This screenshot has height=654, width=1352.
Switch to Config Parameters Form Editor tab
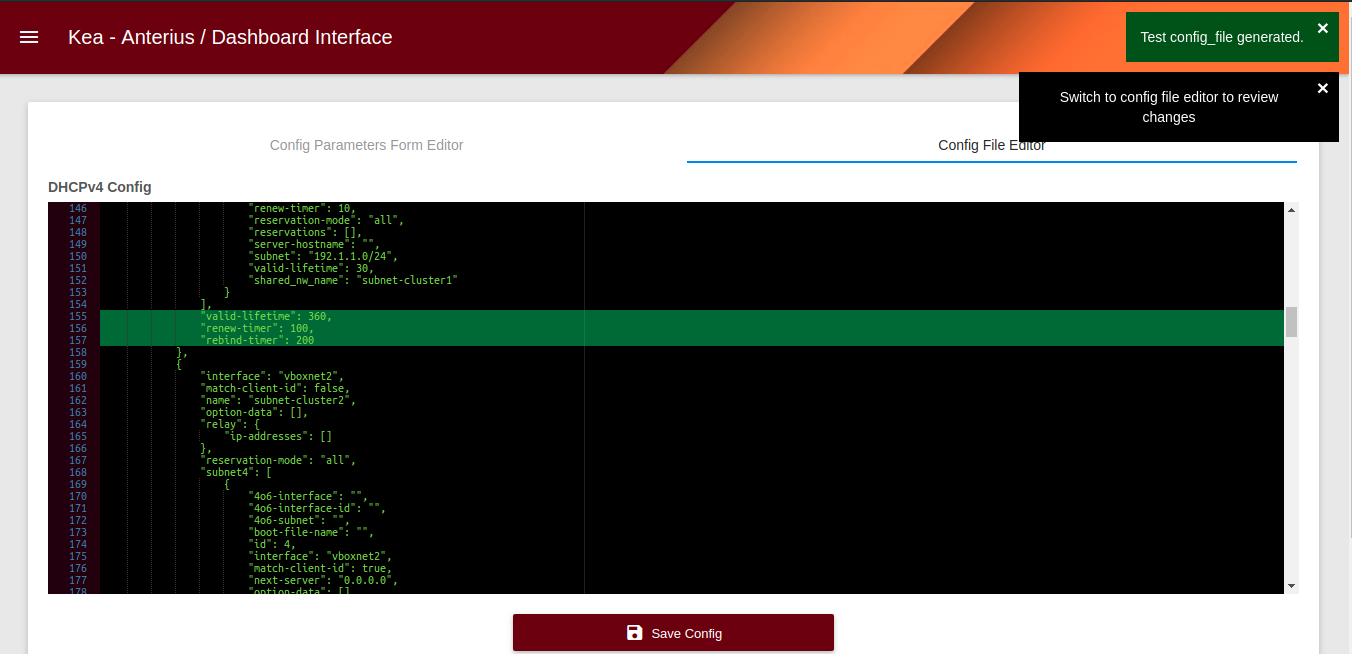pos(366,145)
